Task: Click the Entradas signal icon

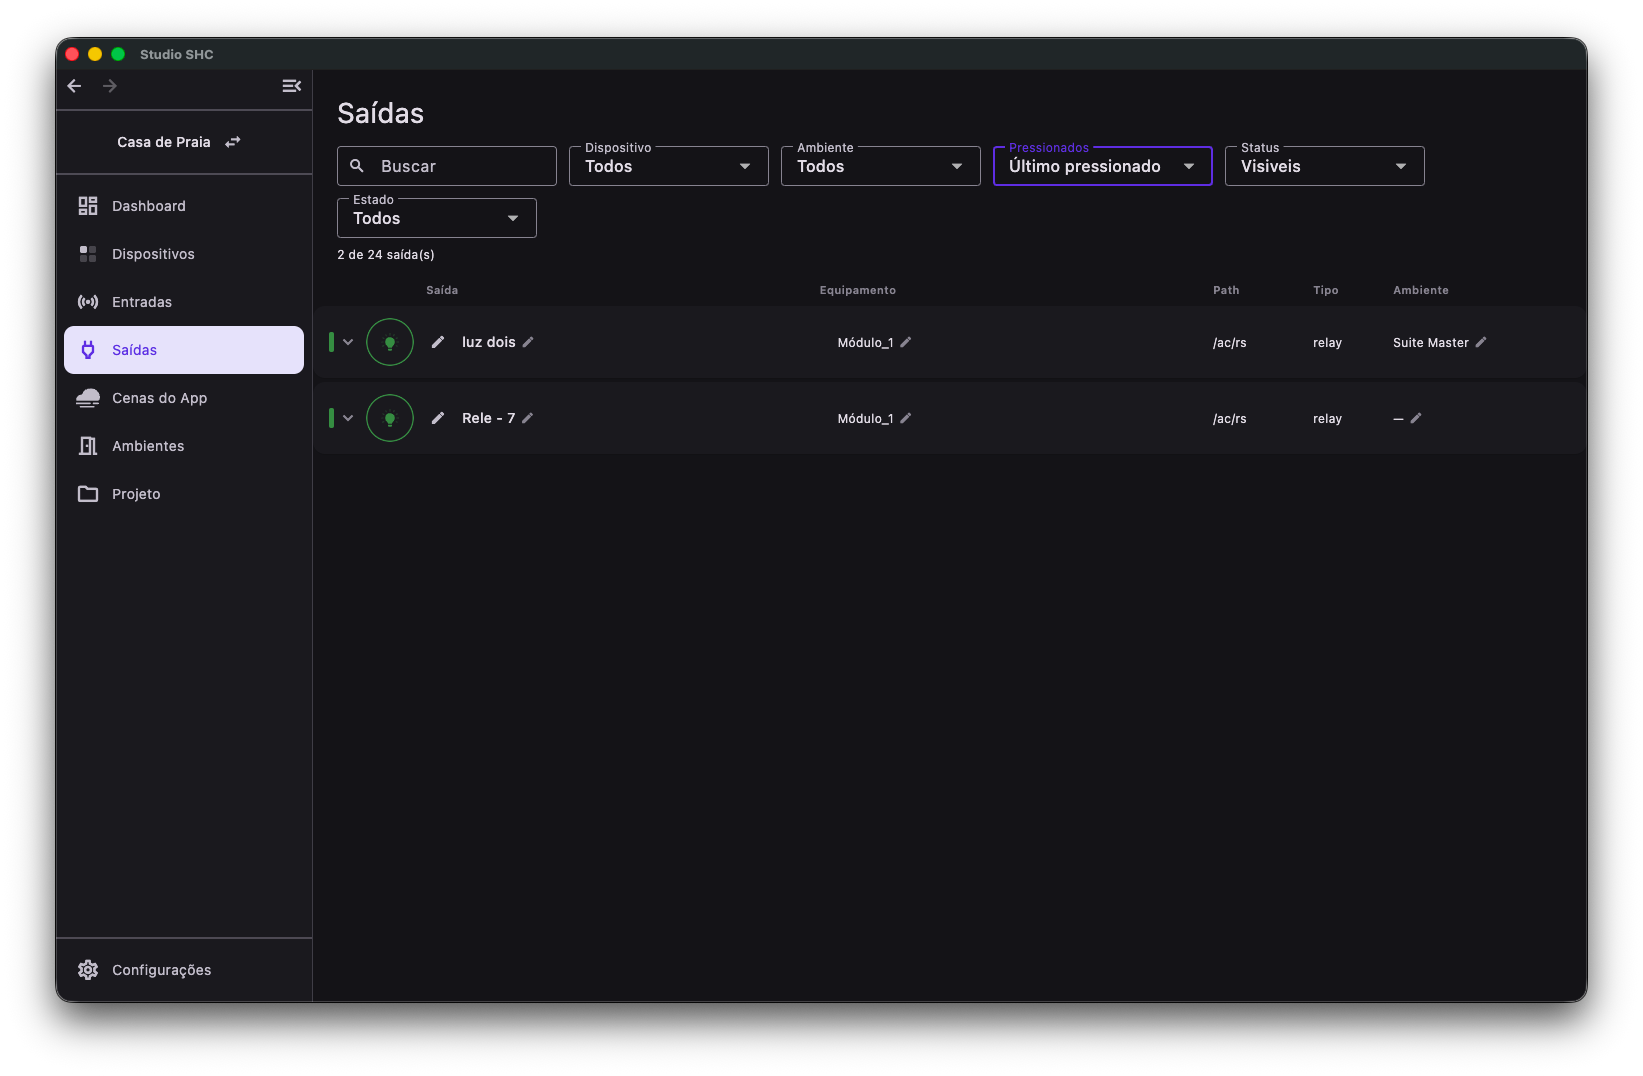Action: (x=88, y=302)
